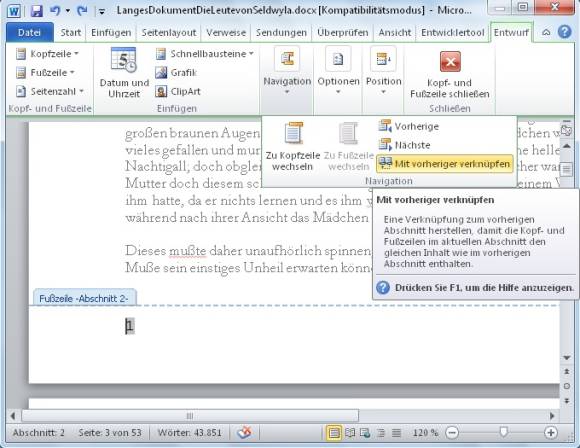Image resolution: width=580 pixels, height=448 pixels.
Task: Open the Datei menu tab
Action: tap(29, 33)
